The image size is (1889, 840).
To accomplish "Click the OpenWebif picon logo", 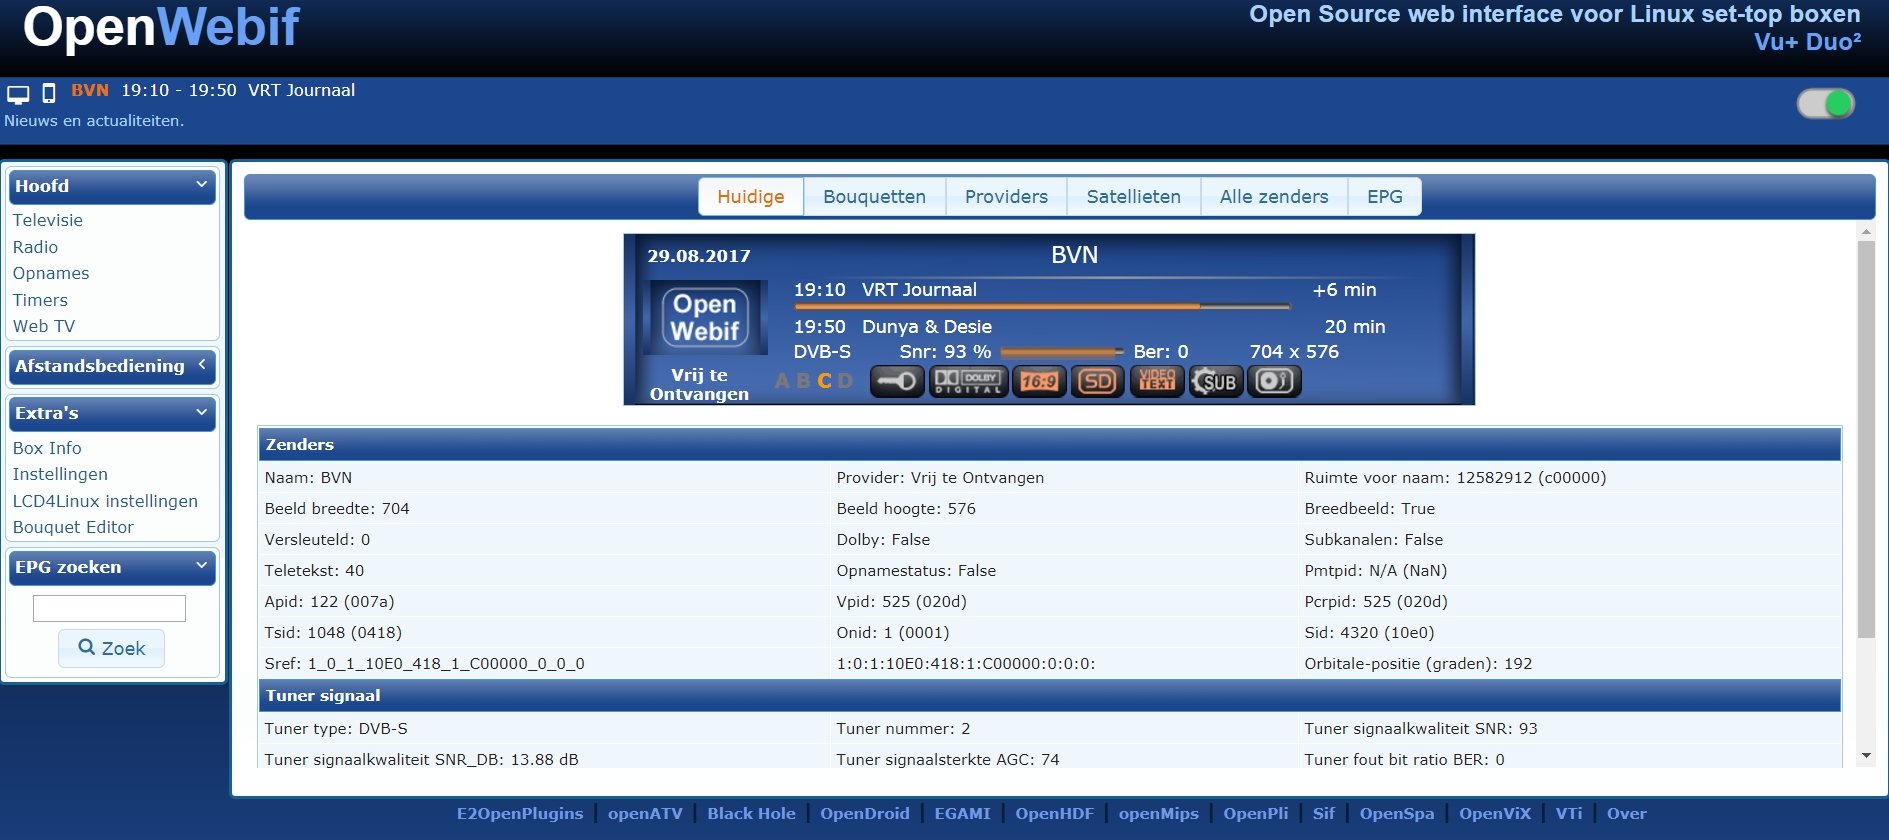I will [x=705, y=318].
